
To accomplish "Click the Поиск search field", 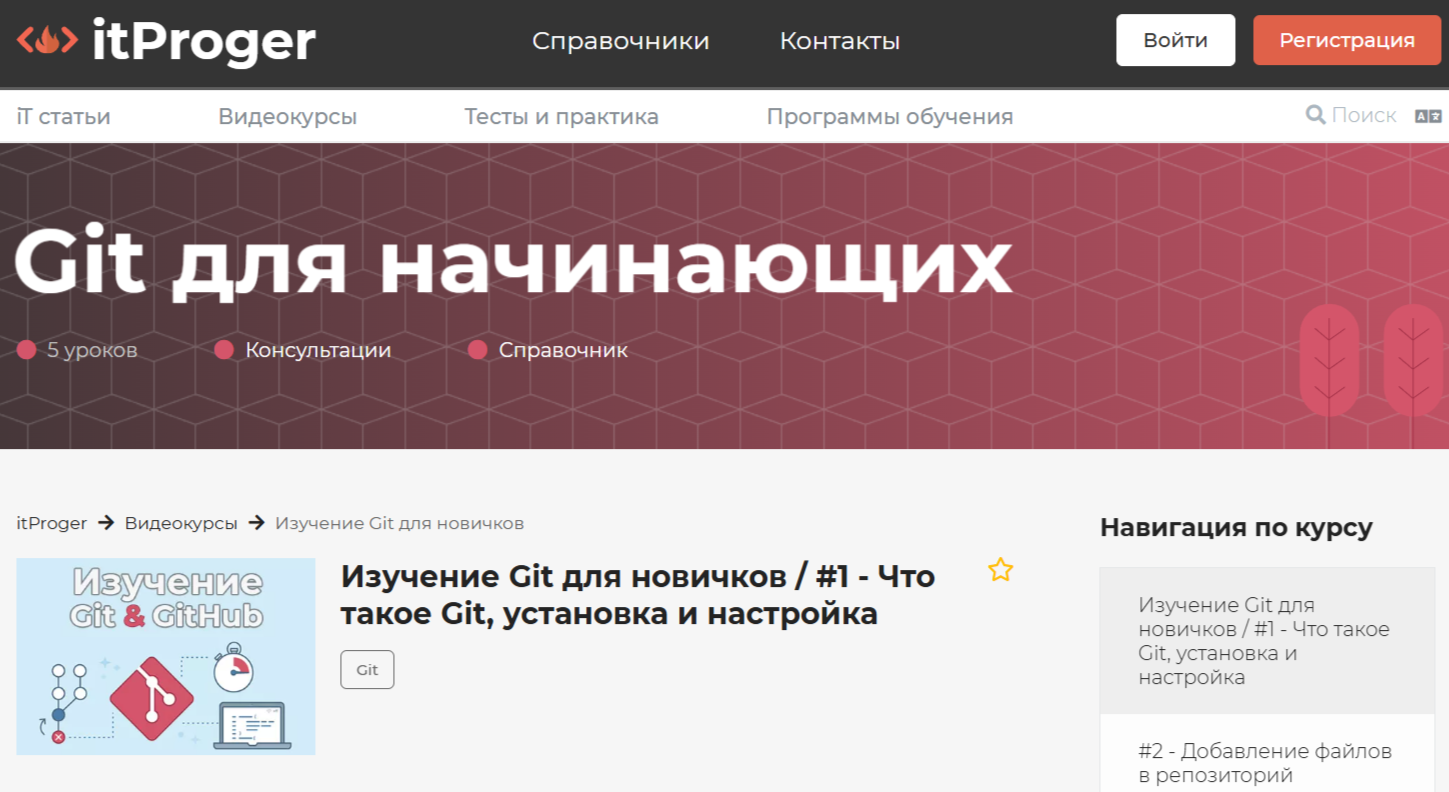I will tap(1363, 116).
